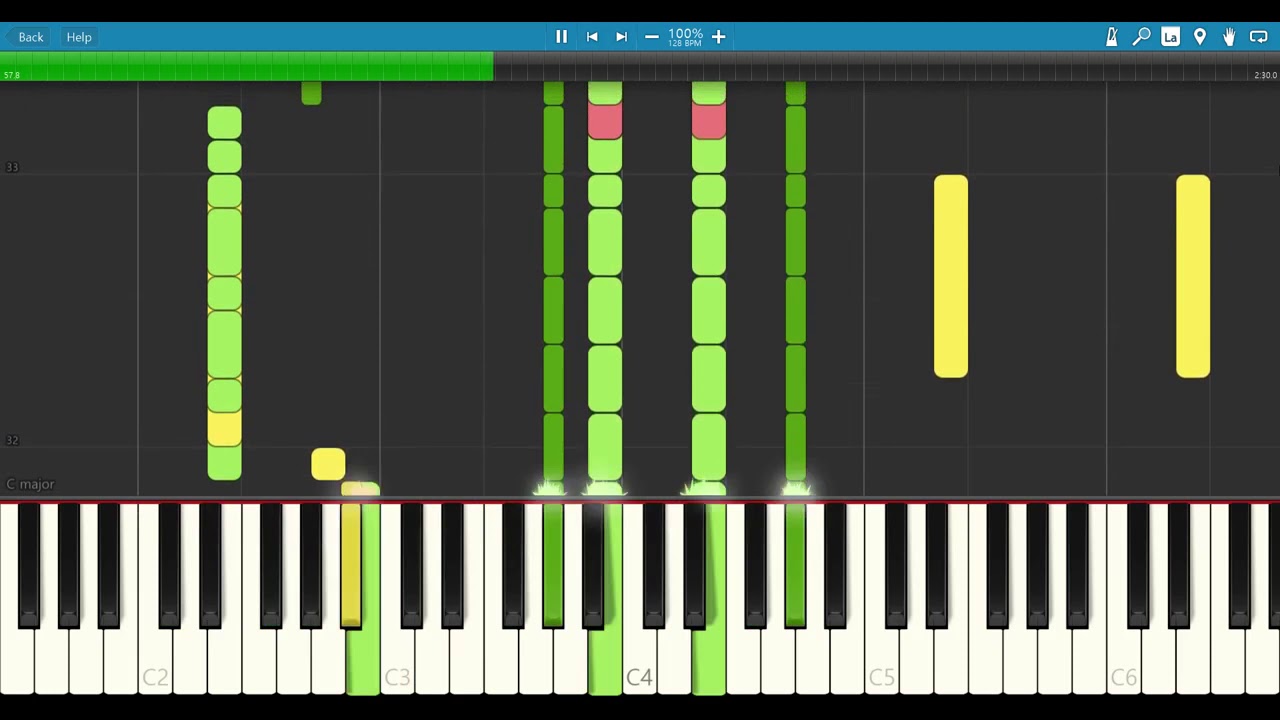The width and height of the screenshot is (1280, 720).
Task: Toggle the La note labels option
Action: tap(1170, 37)
